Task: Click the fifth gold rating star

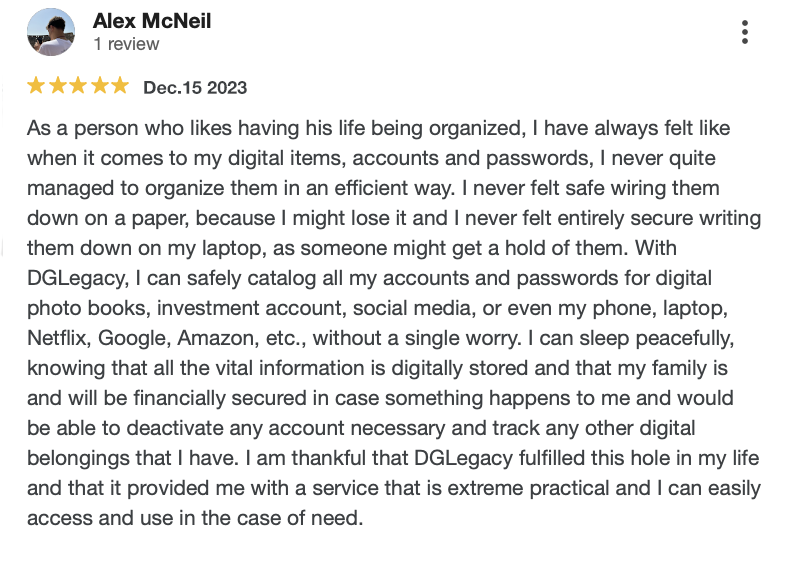Action: point(120,86)
